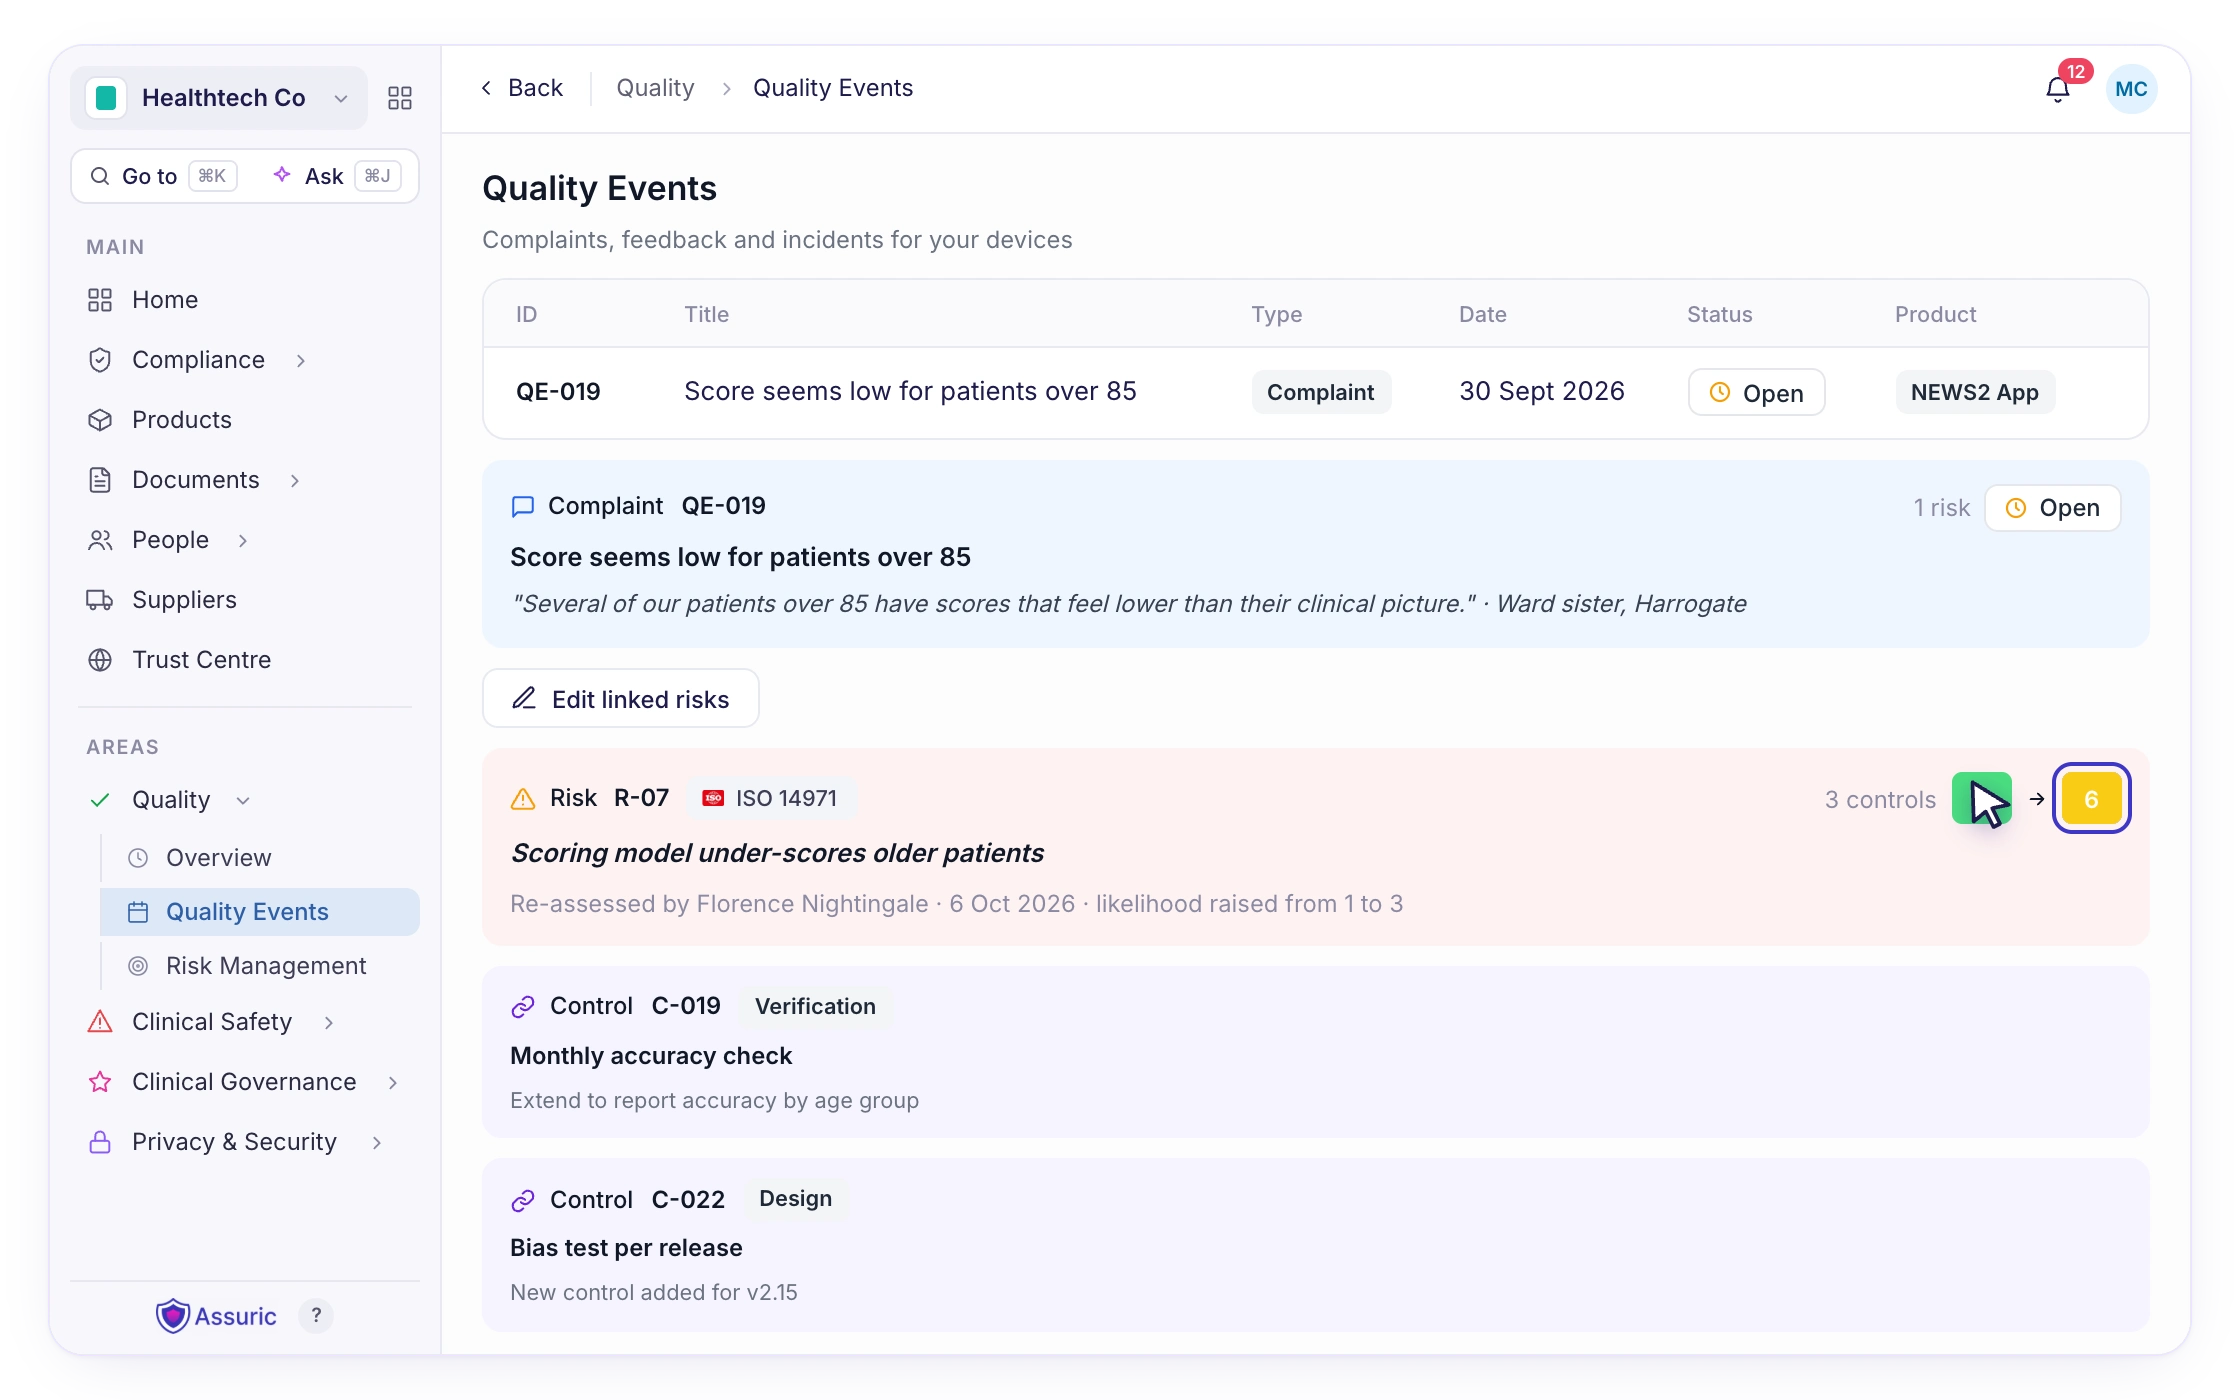The width and height of the screenshot is (2240, 1400).
Task: Click the NEWS2 App product tag
Action: [x=1975, y=392]
